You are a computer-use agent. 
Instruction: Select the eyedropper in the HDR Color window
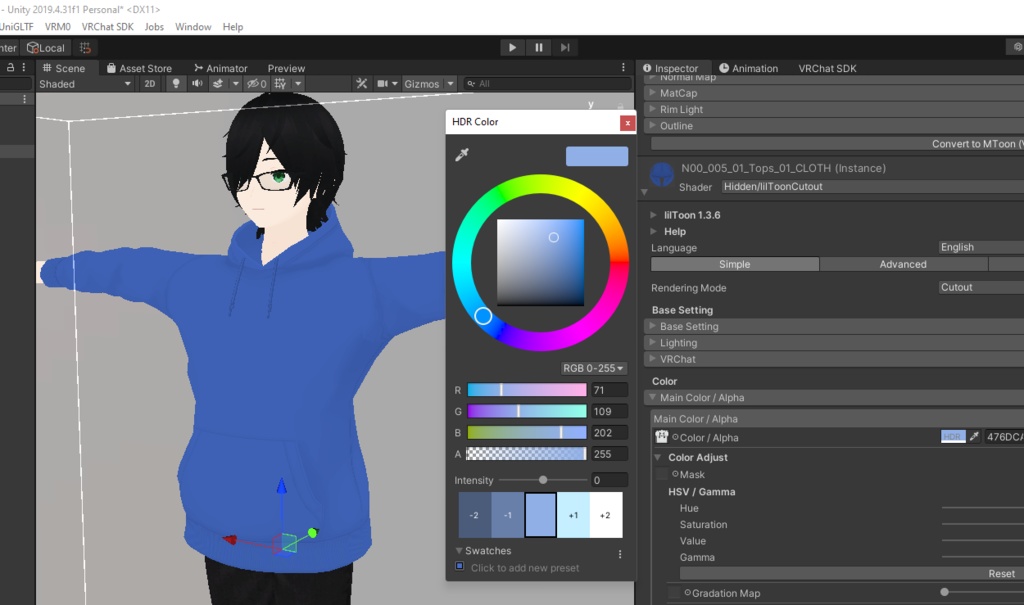[x=461, y=156]
